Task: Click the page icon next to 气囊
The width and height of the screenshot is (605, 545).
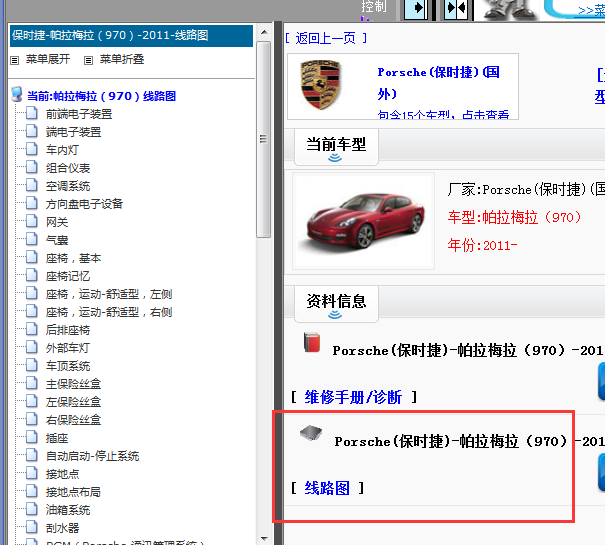Action: tap(32, 239)
